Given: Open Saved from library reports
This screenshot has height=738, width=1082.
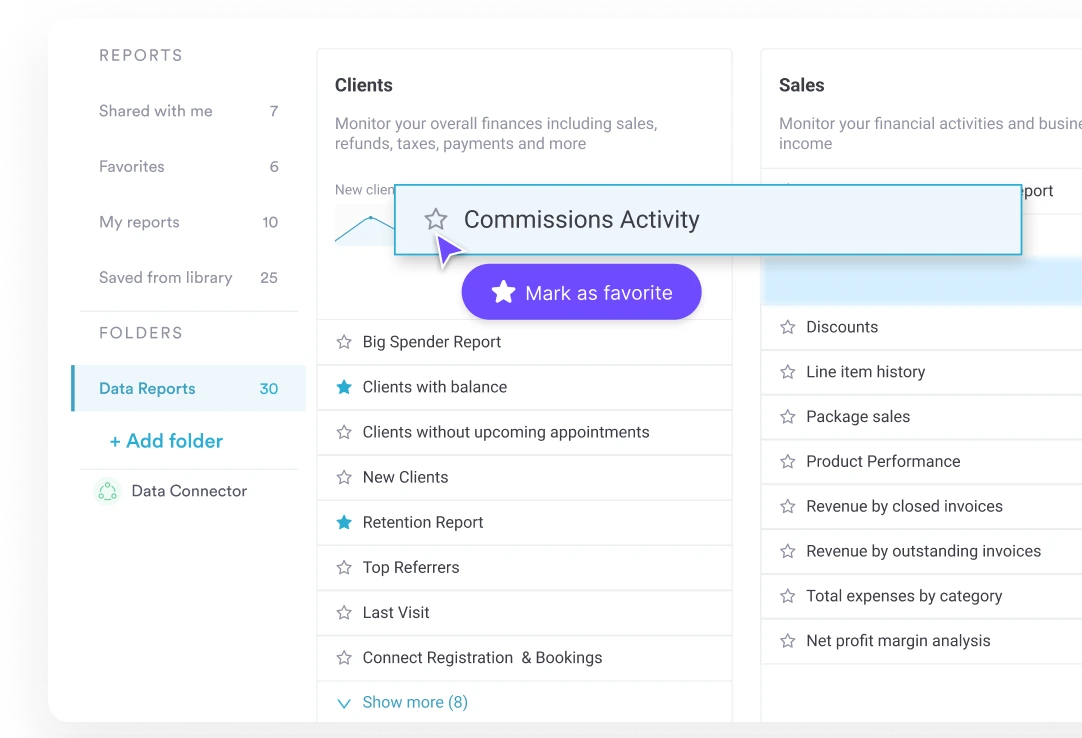Looking at the screenshot, I should coord(166,278).
